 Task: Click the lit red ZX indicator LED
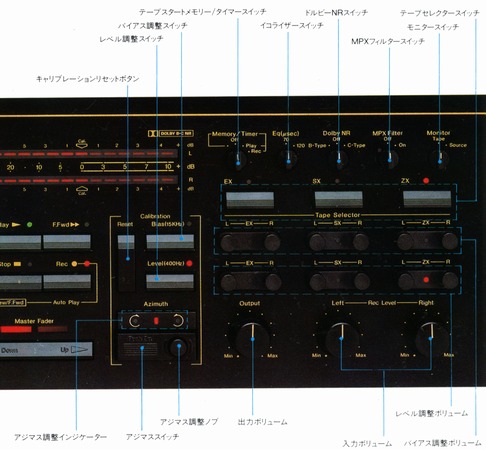[426, 181]
